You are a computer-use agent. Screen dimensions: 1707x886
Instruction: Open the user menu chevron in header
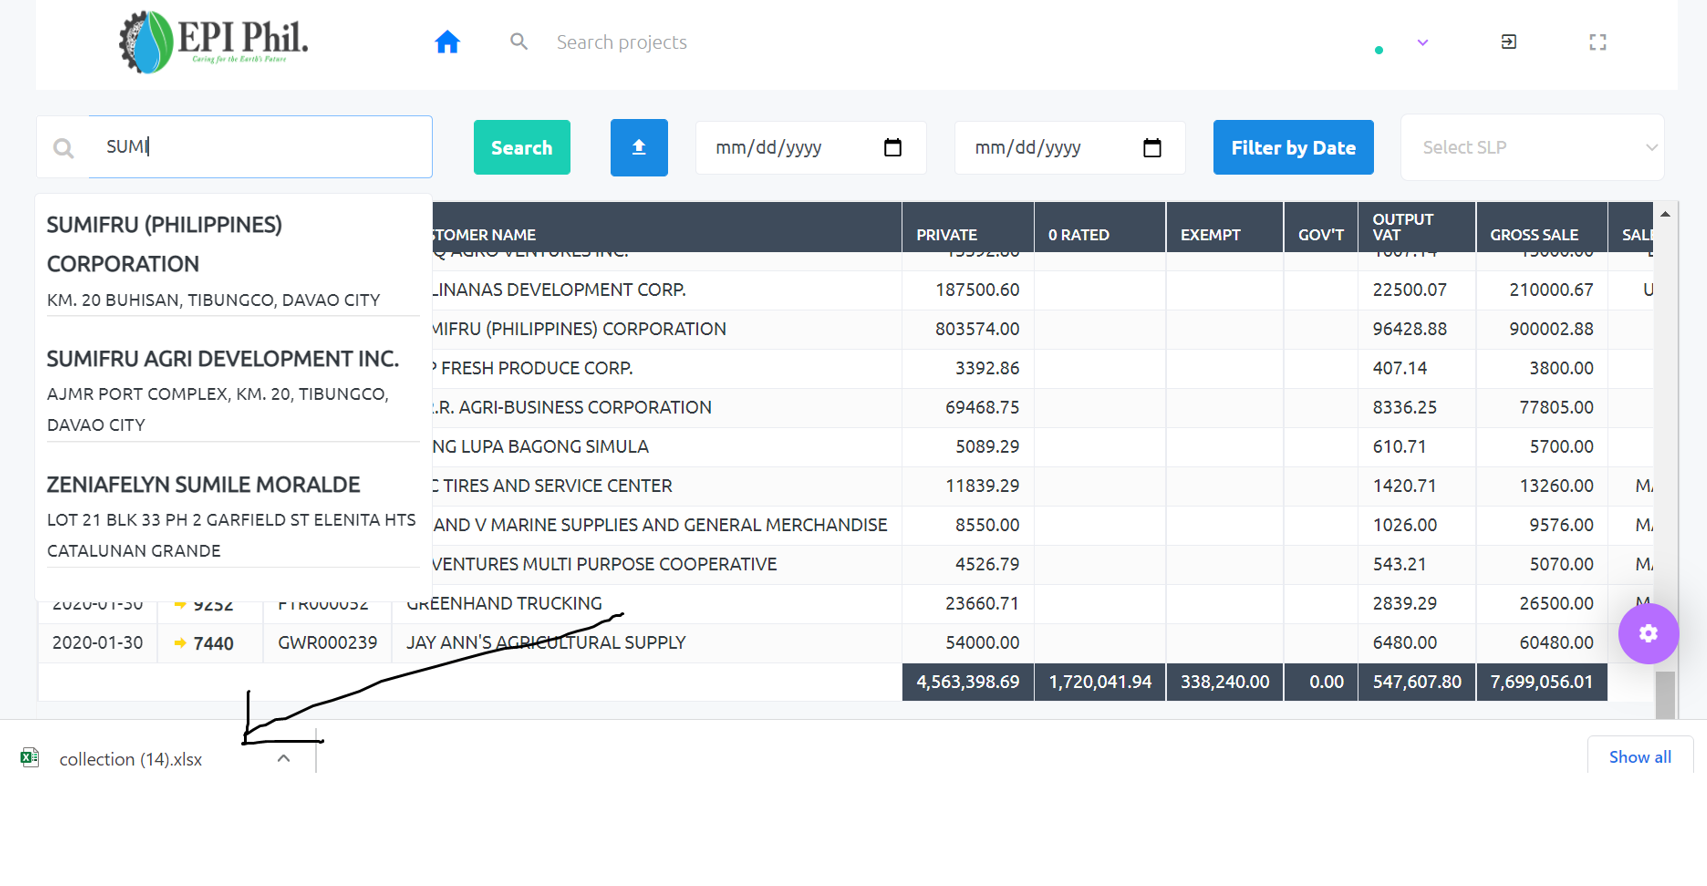tap(1422, 43)
